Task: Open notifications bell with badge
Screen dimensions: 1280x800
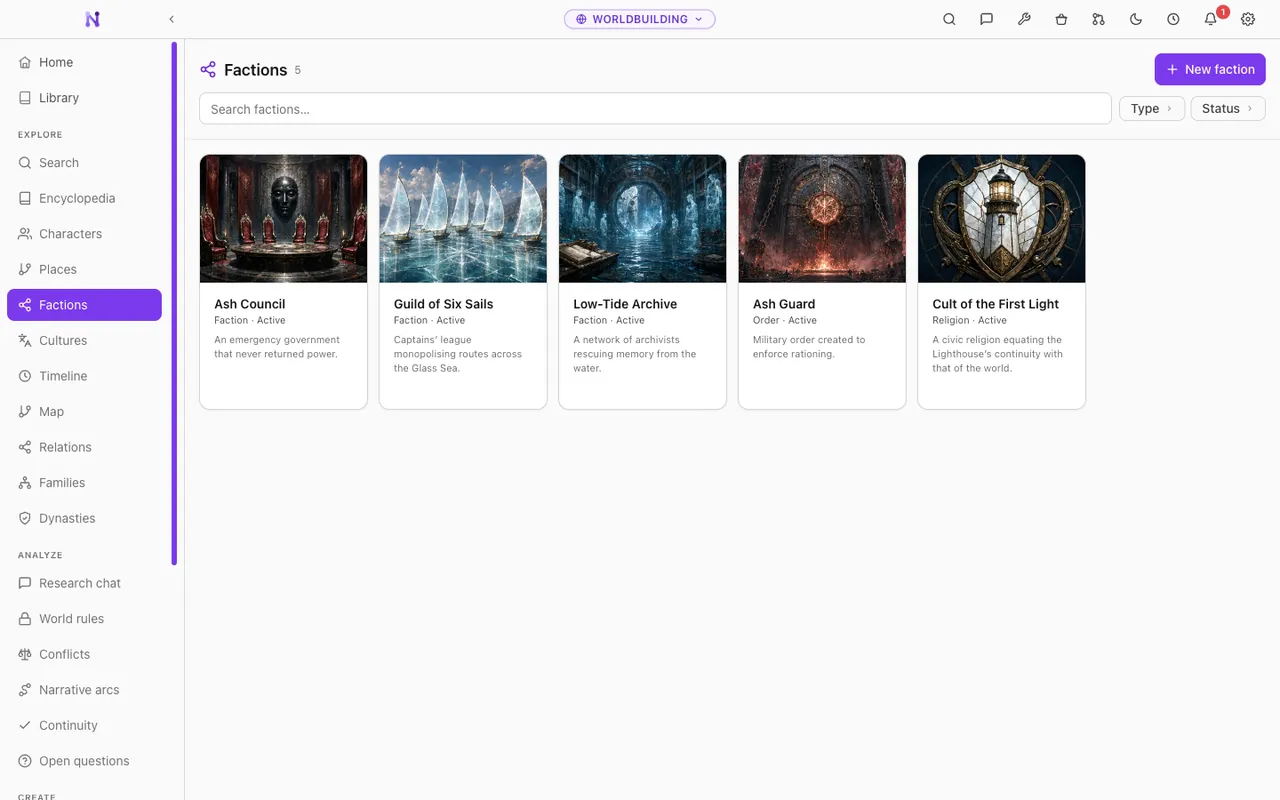Action: point(1211,19)
